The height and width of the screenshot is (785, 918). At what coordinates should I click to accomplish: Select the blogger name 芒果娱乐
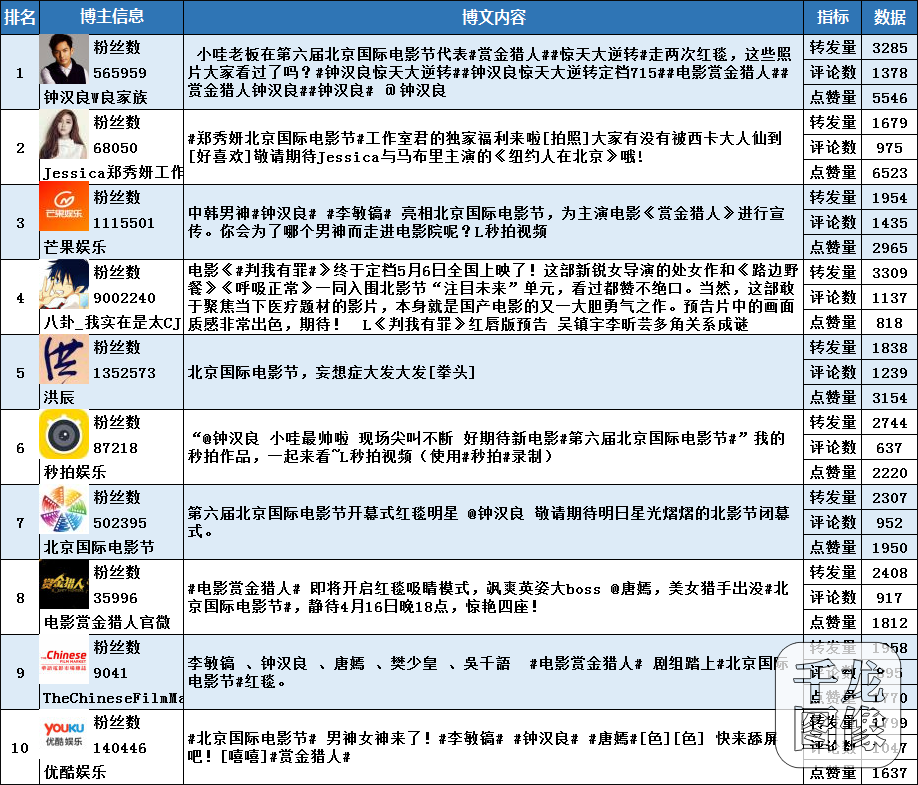click(74, 247)
